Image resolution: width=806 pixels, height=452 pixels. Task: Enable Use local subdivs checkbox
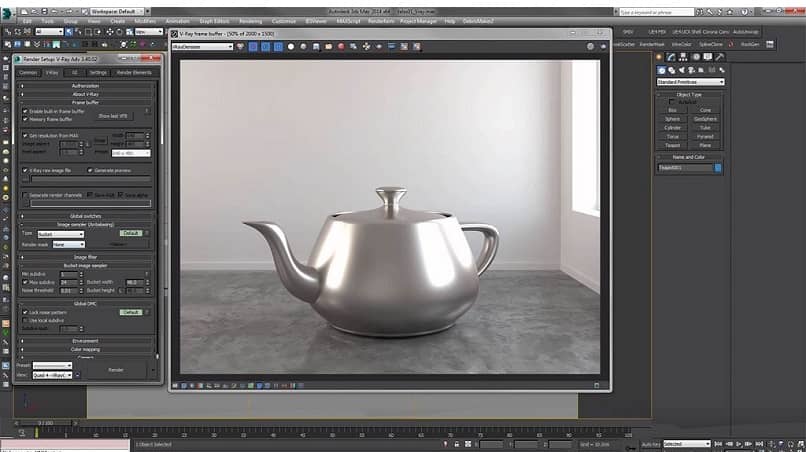click(x=25, y=320)
